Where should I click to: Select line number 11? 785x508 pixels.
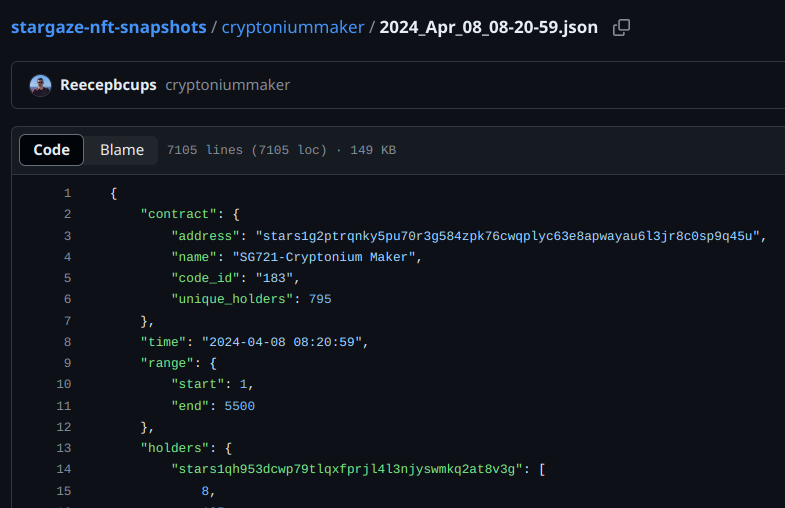point(64,406)
